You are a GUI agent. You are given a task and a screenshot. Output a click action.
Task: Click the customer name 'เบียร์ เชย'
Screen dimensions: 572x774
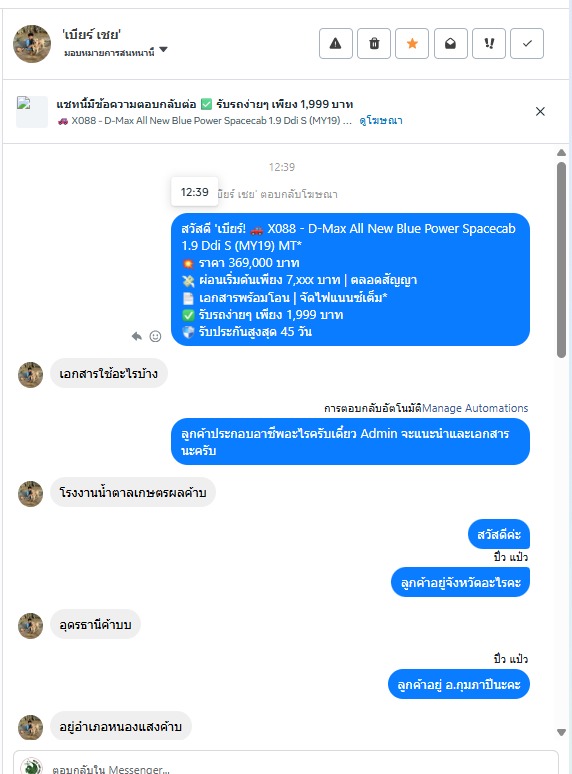pyautogui.click(x=92, y=35)
